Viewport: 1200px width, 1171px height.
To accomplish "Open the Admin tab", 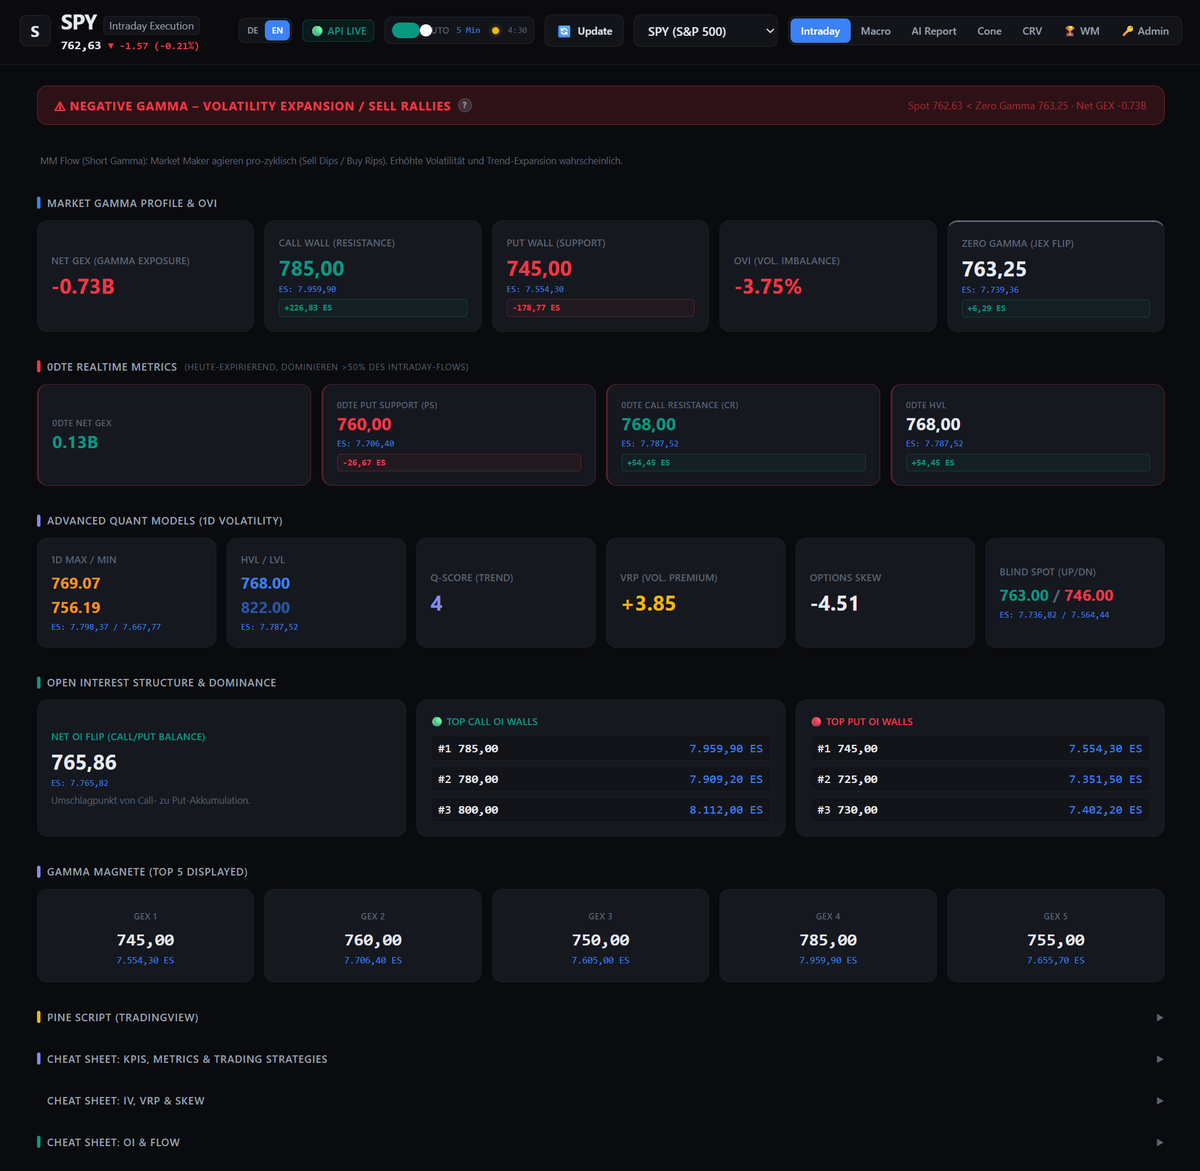I will click(x=1145, y=31).
